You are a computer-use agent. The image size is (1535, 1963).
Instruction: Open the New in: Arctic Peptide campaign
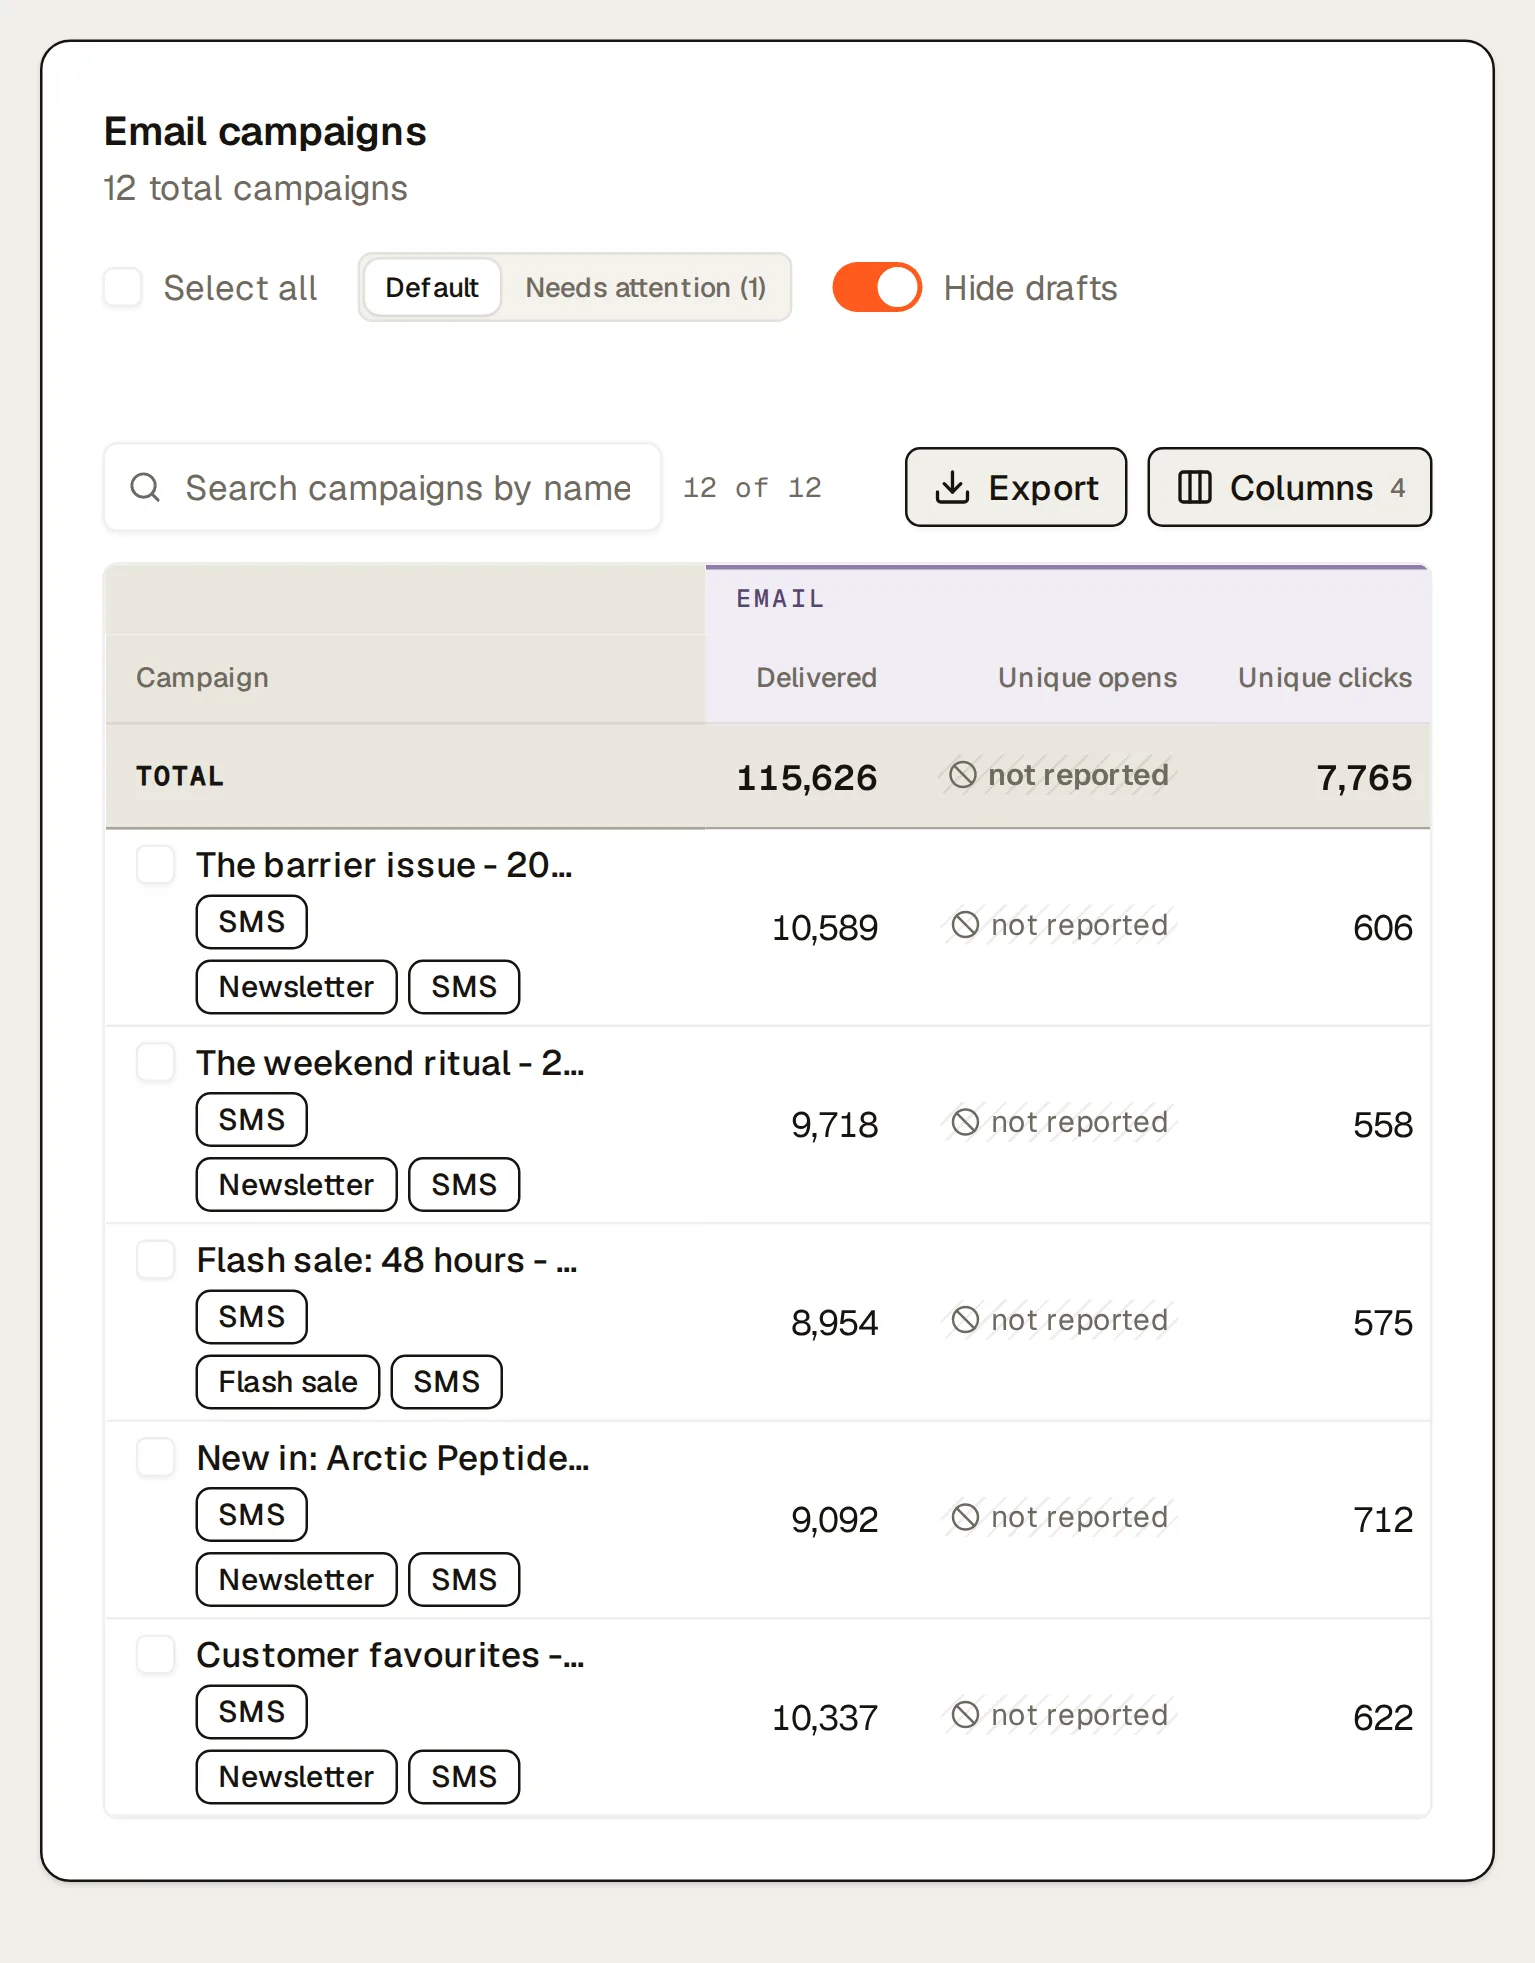(393, 1457)
